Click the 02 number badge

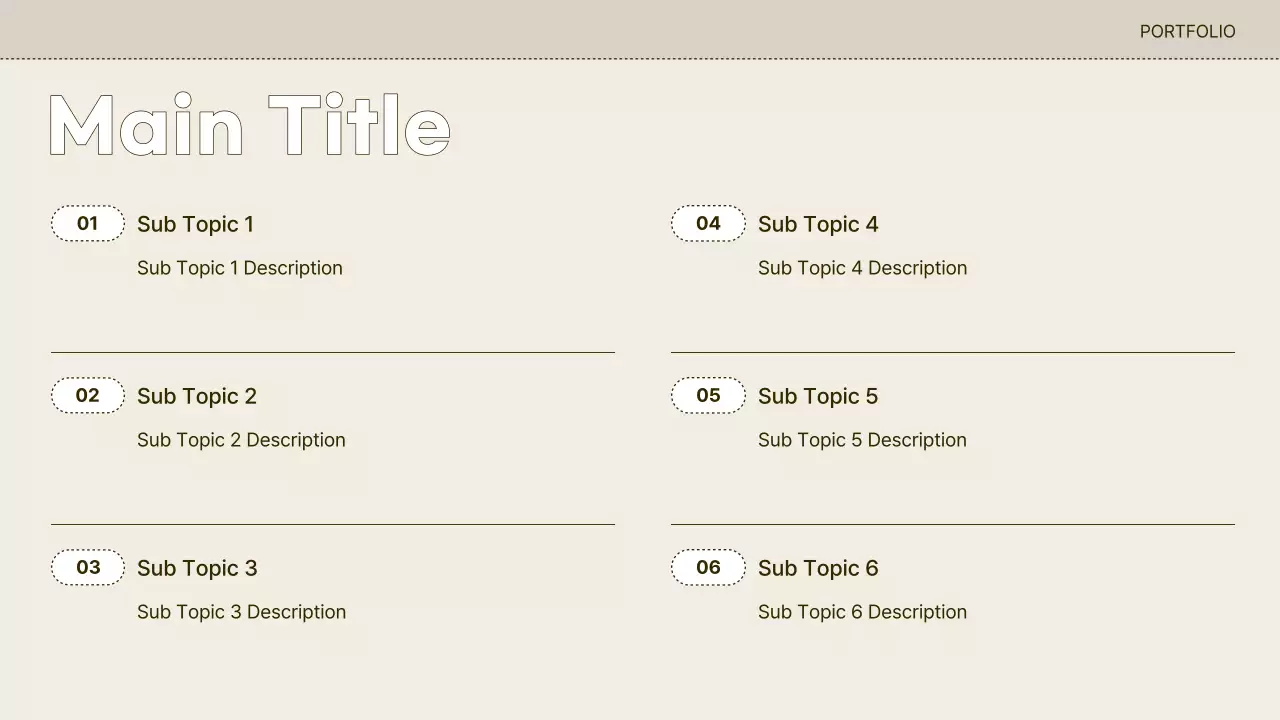click(x=88, y=396)
